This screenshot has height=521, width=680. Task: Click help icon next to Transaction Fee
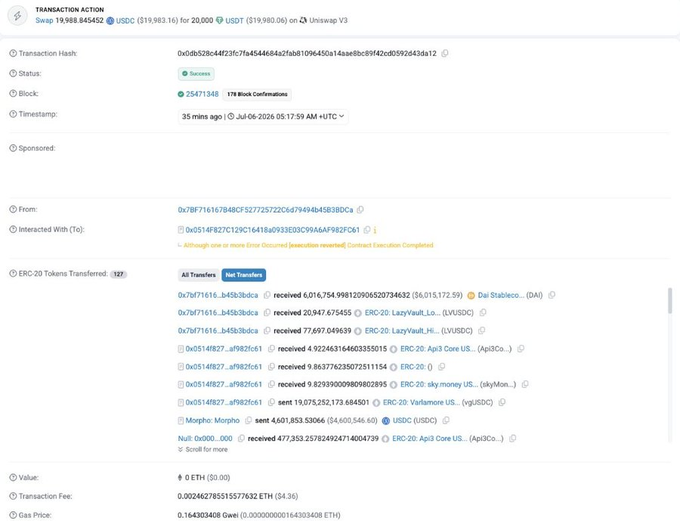pos(13,496)
